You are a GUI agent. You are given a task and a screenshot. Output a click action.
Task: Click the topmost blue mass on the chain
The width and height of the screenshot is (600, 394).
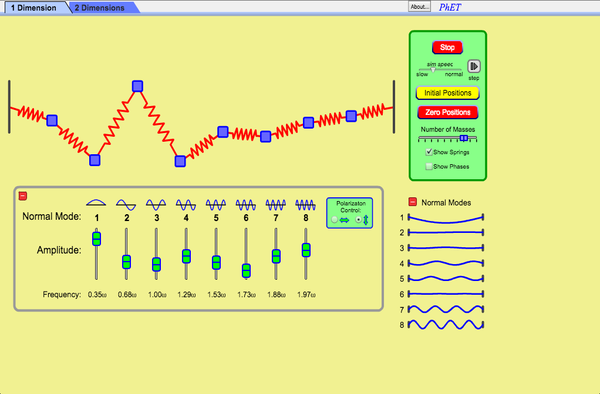(x=137, y=86)
